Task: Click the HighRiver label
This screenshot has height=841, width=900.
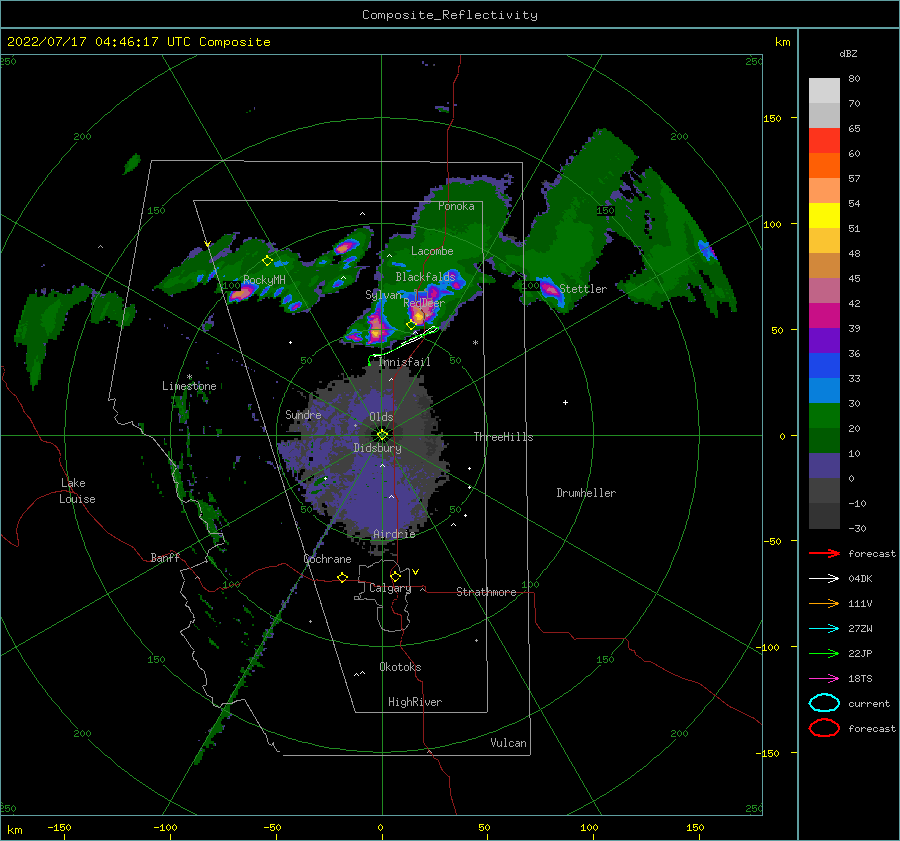Action: tap(415, 702)
